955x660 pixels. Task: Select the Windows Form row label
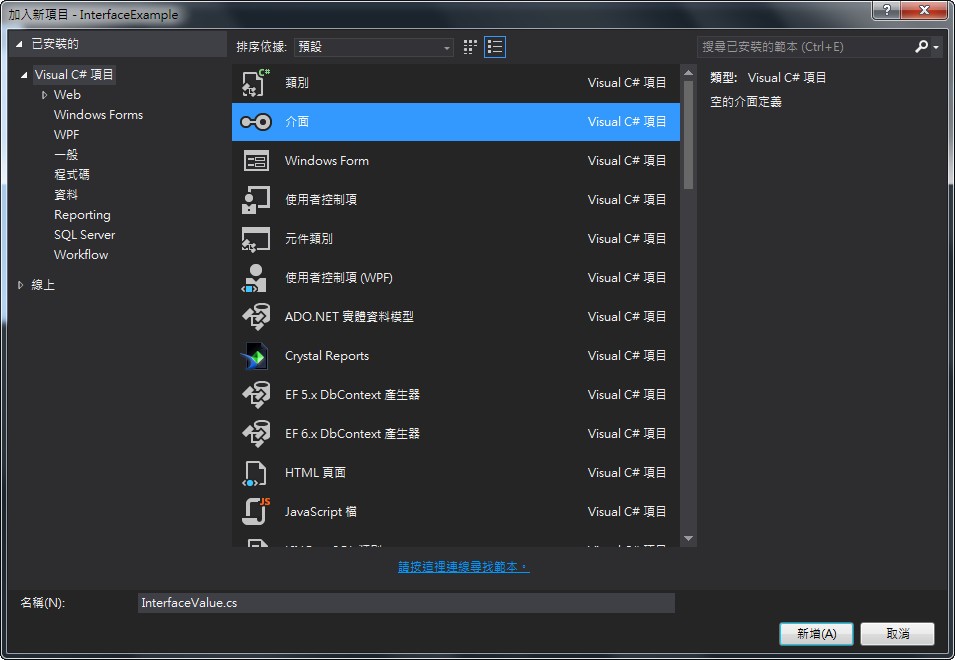pyautogui.click(x=326, y=161)
